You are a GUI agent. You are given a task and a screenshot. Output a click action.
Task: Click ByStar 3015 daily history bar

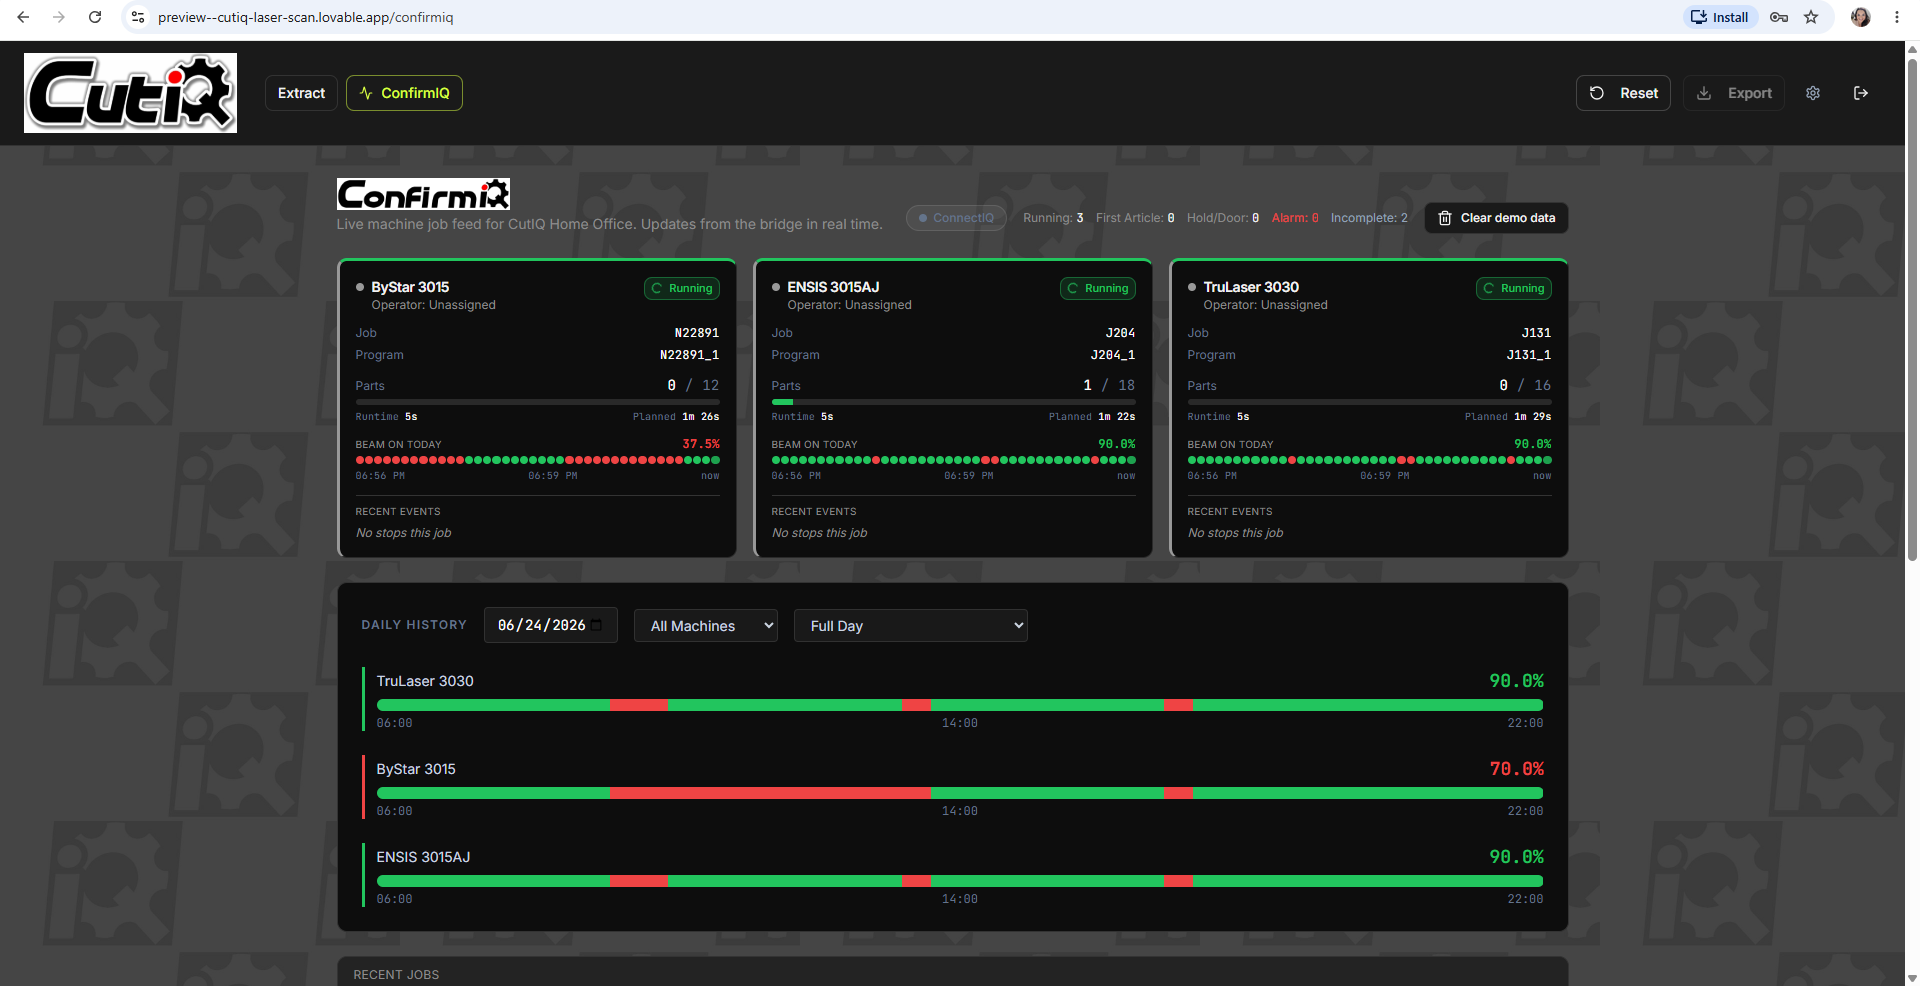(960, 793)
